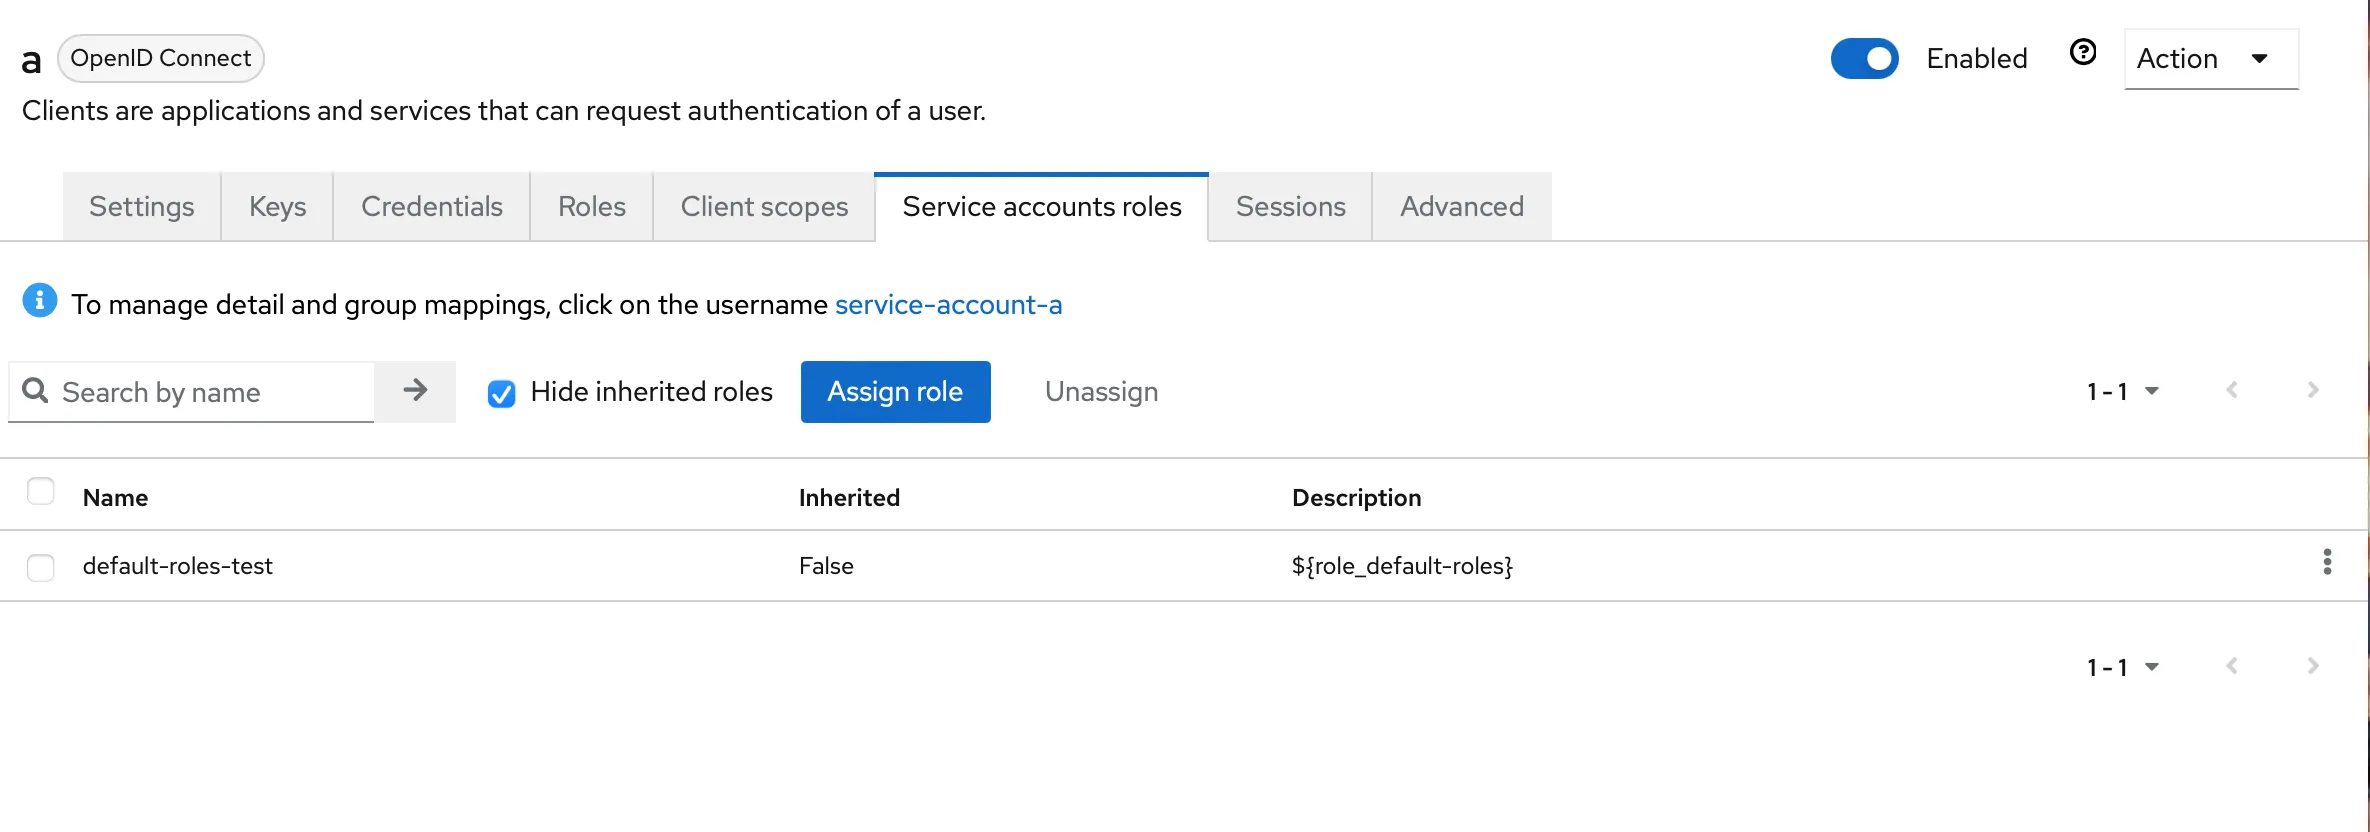2370x832 pixels.
Task: Select the default-roles-test row checkbox
Action: pos(41,567)
